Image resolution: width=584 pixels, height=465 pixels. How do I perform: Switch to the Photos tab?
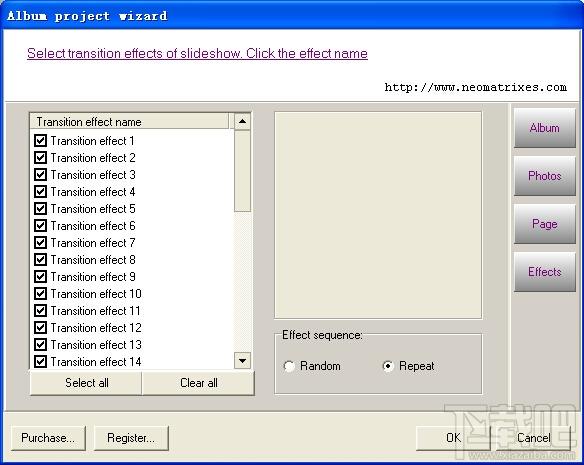point(545,176)
